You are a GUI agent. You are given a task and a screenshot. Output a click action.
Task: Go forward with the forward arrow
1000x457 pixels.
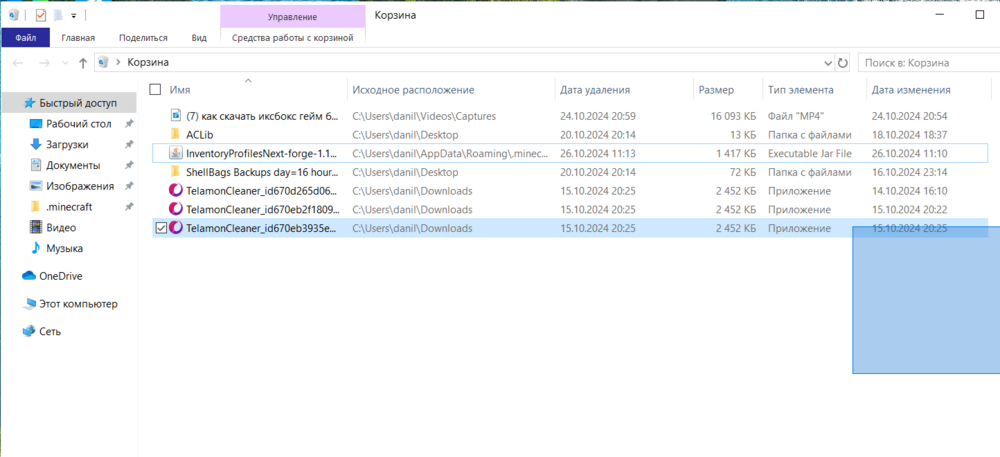click(44, 63)
